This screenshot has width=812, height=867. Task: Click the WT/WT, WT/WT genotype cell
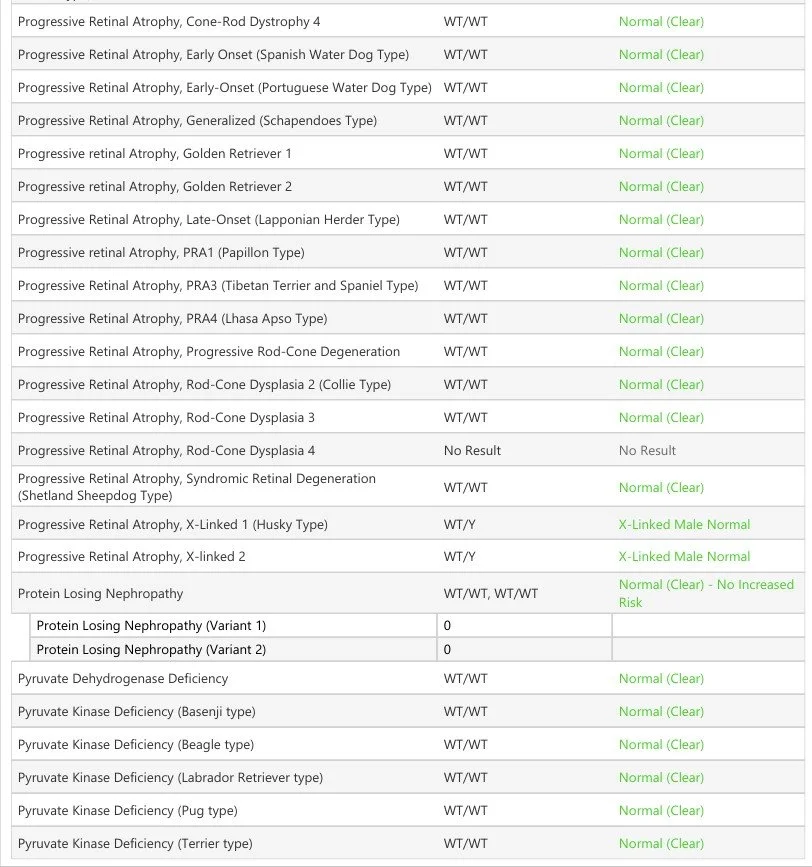(x=491, y=593)
